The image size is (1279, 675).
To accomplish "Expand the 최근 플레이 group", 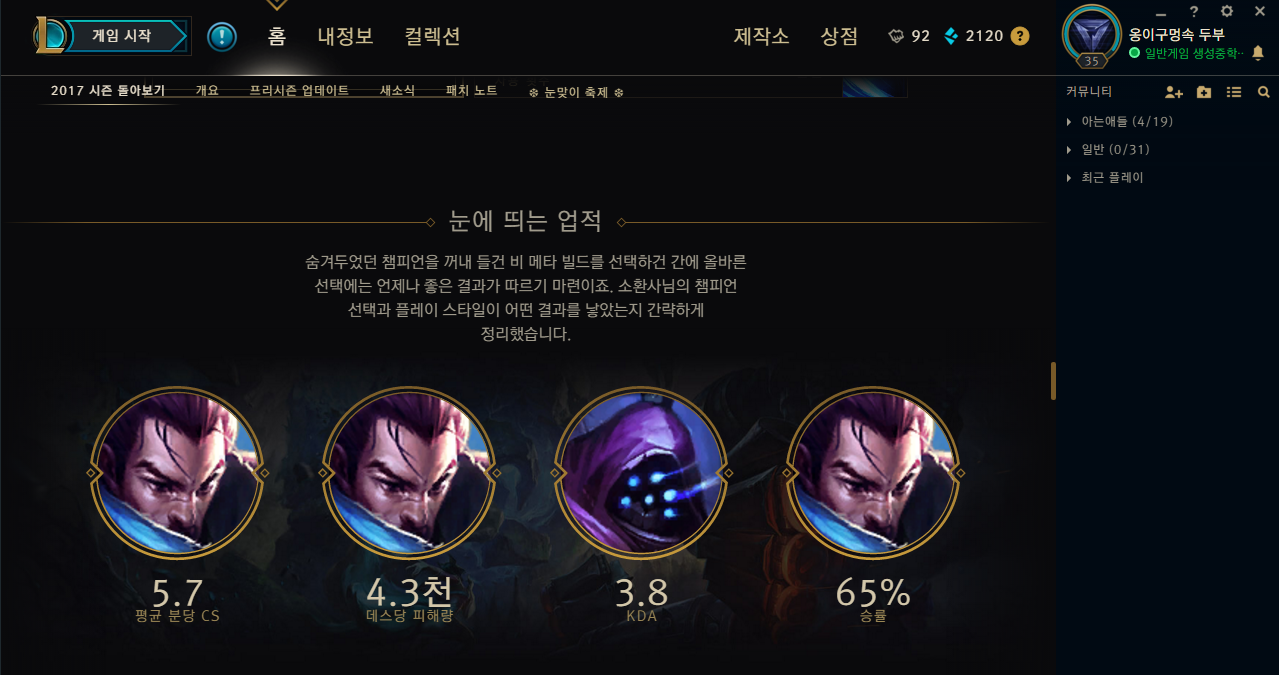I will (1106, 177).
